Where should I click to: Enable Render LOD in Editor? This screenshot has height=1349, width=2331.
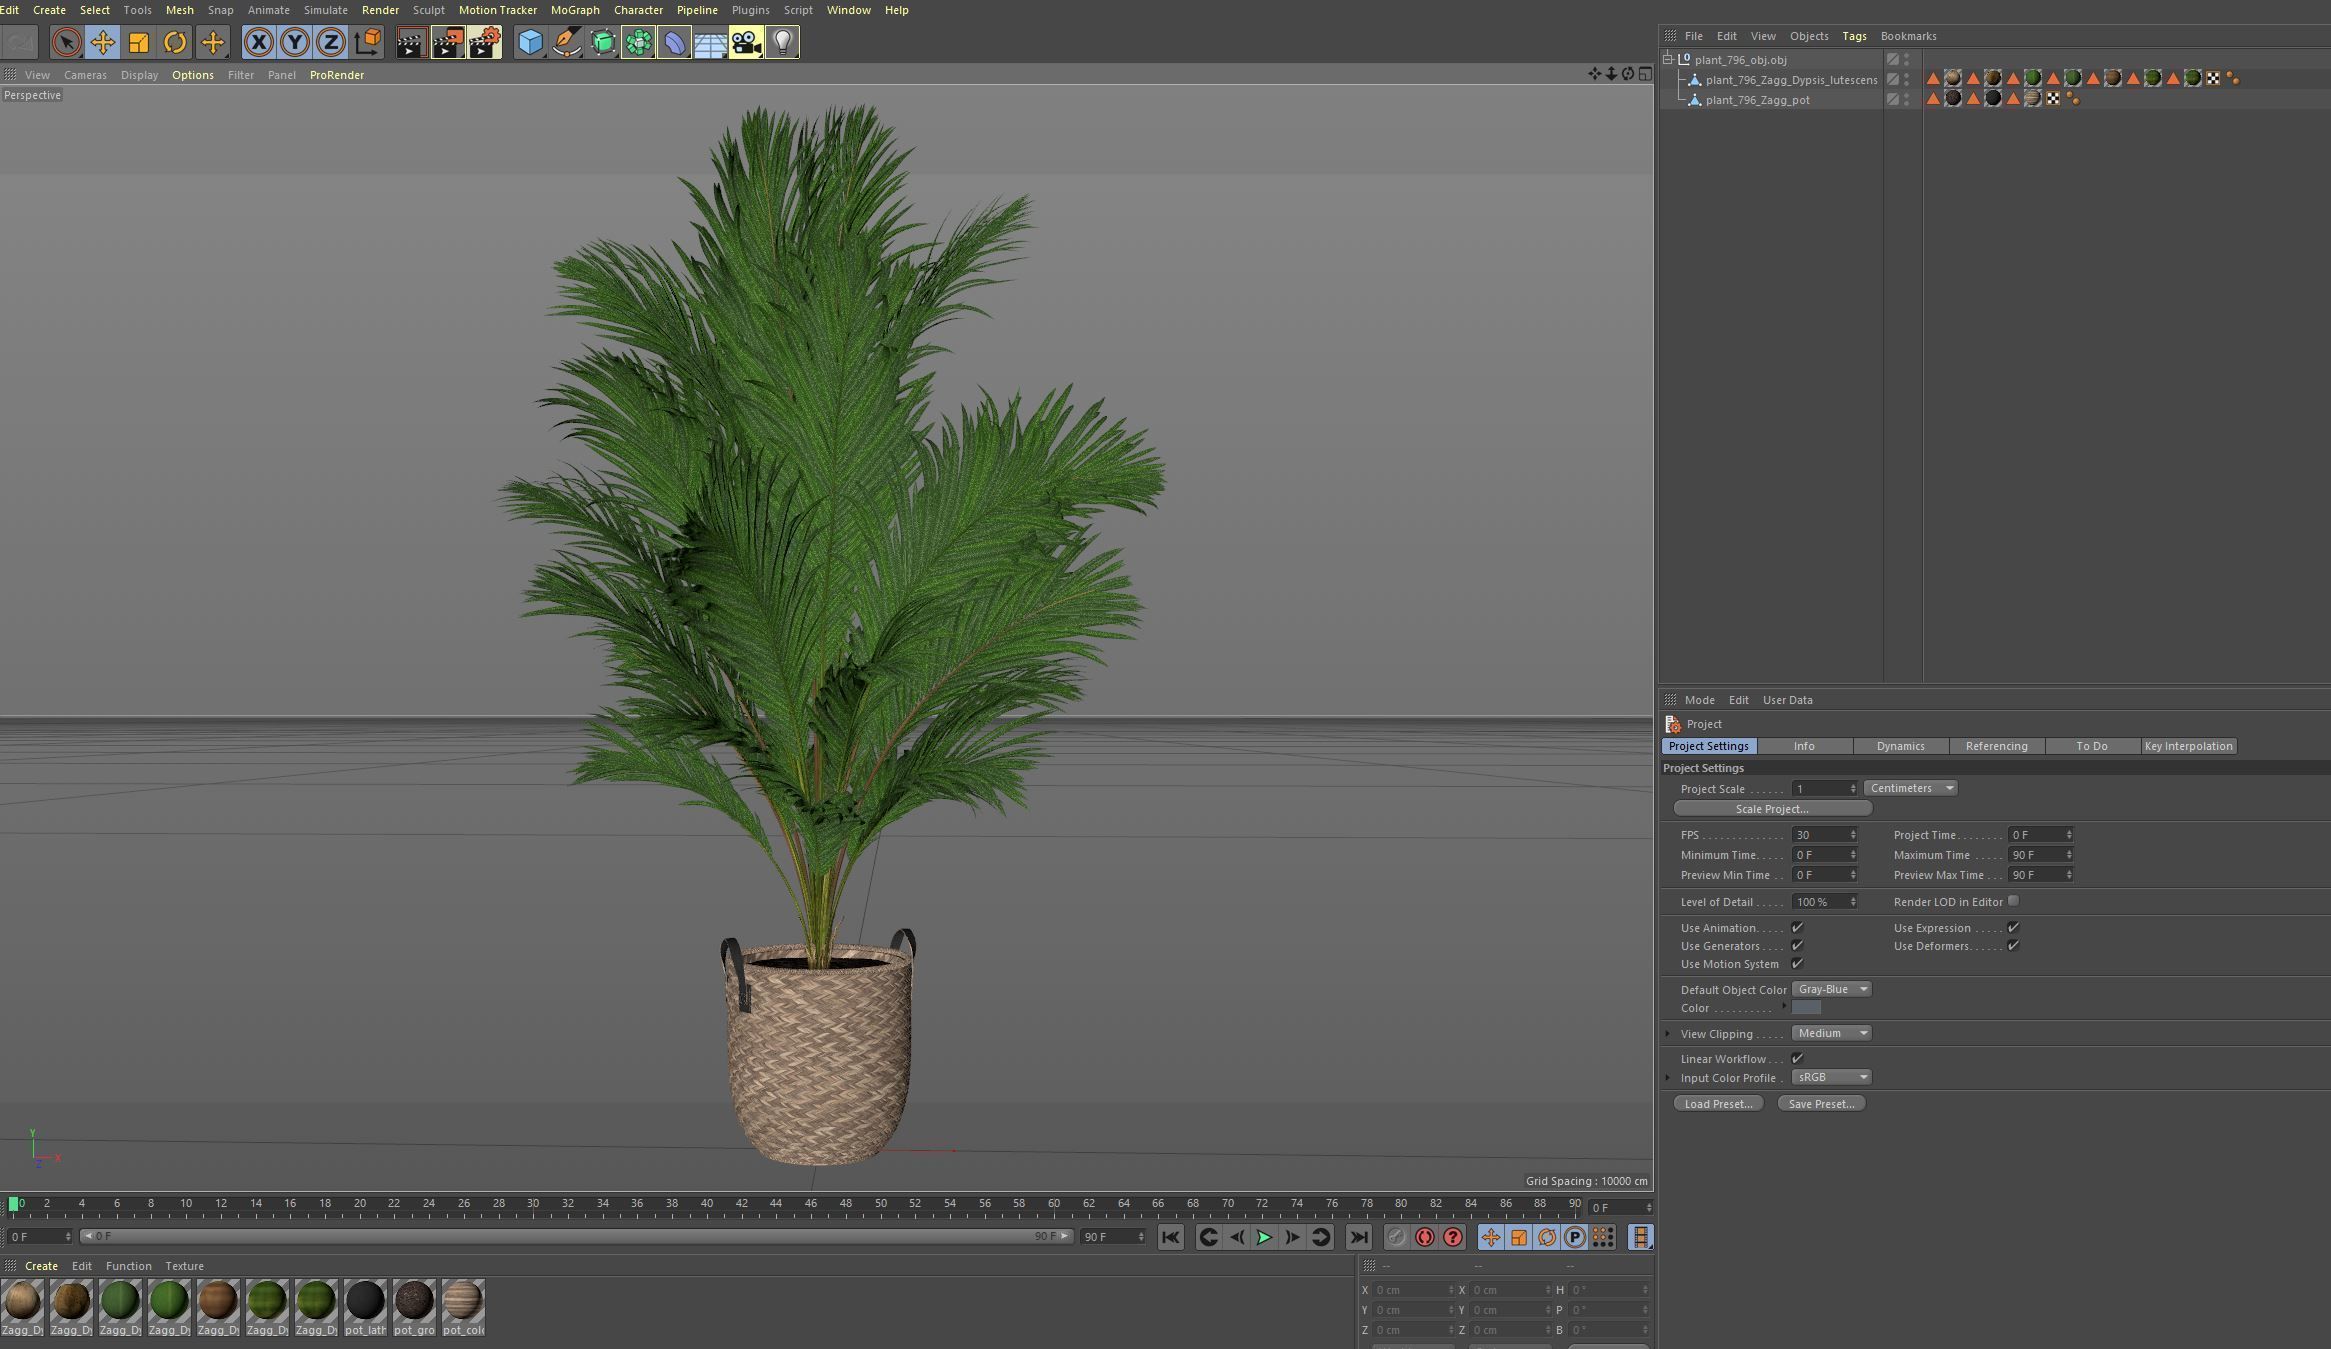point(2013,900)
